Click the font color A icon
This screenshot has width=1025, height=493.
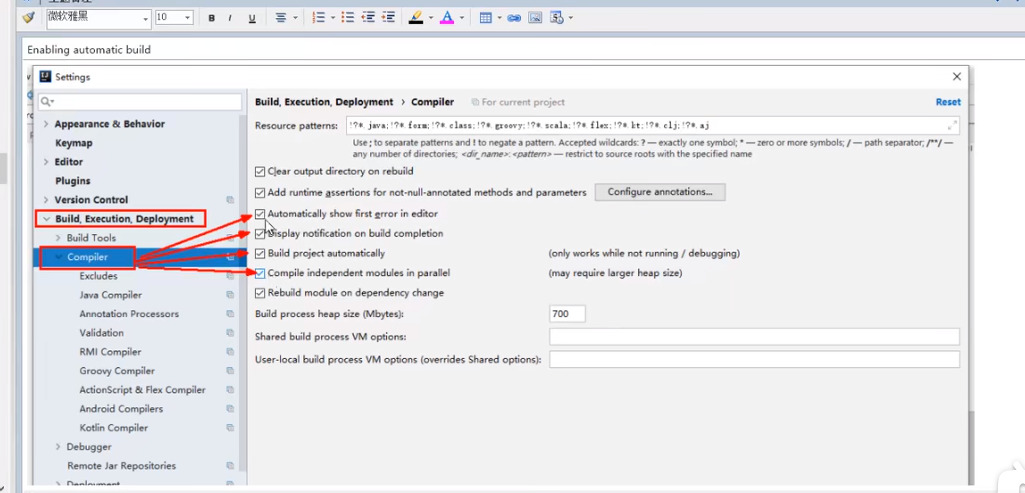point(447,18)
